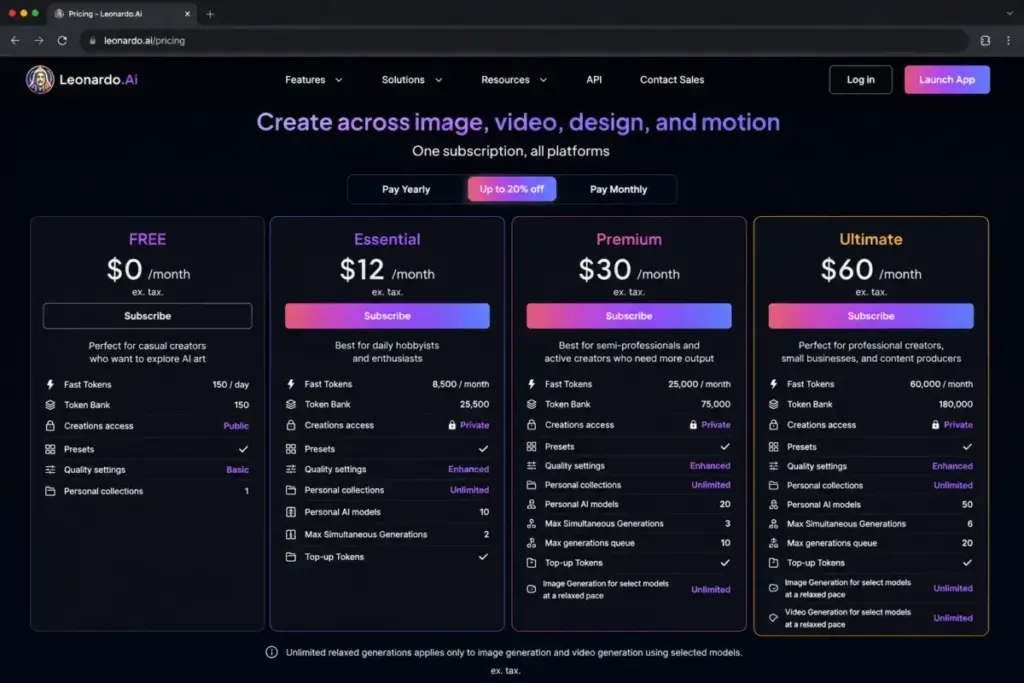The height and width of the screenshot is (683, 1024).
Task: Click Private lock icon in Essential plan
Action: click(452, 425)
